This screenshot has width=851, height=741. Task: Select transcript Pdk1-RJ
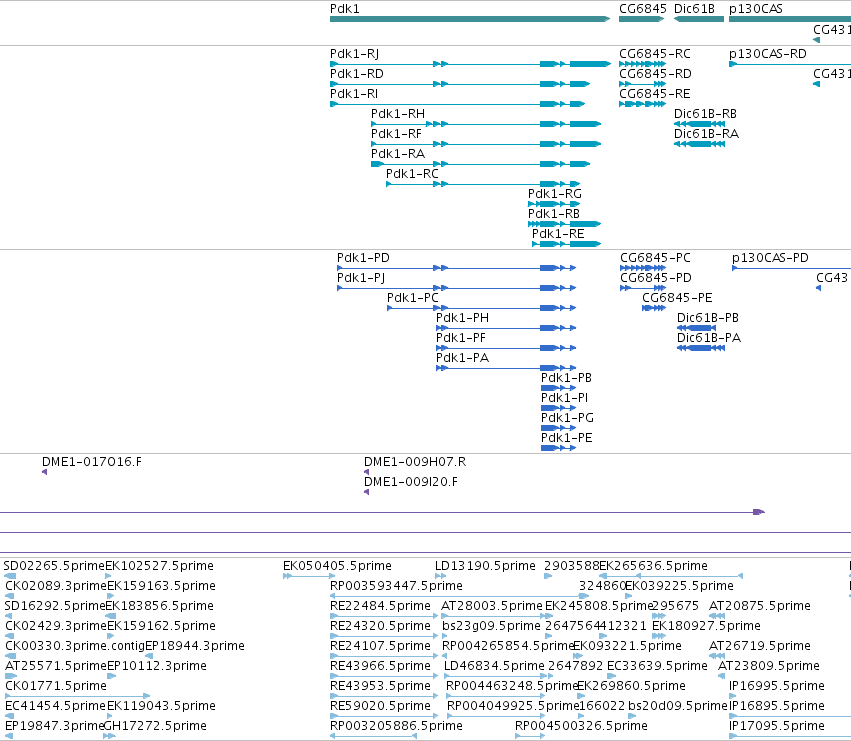354,54
